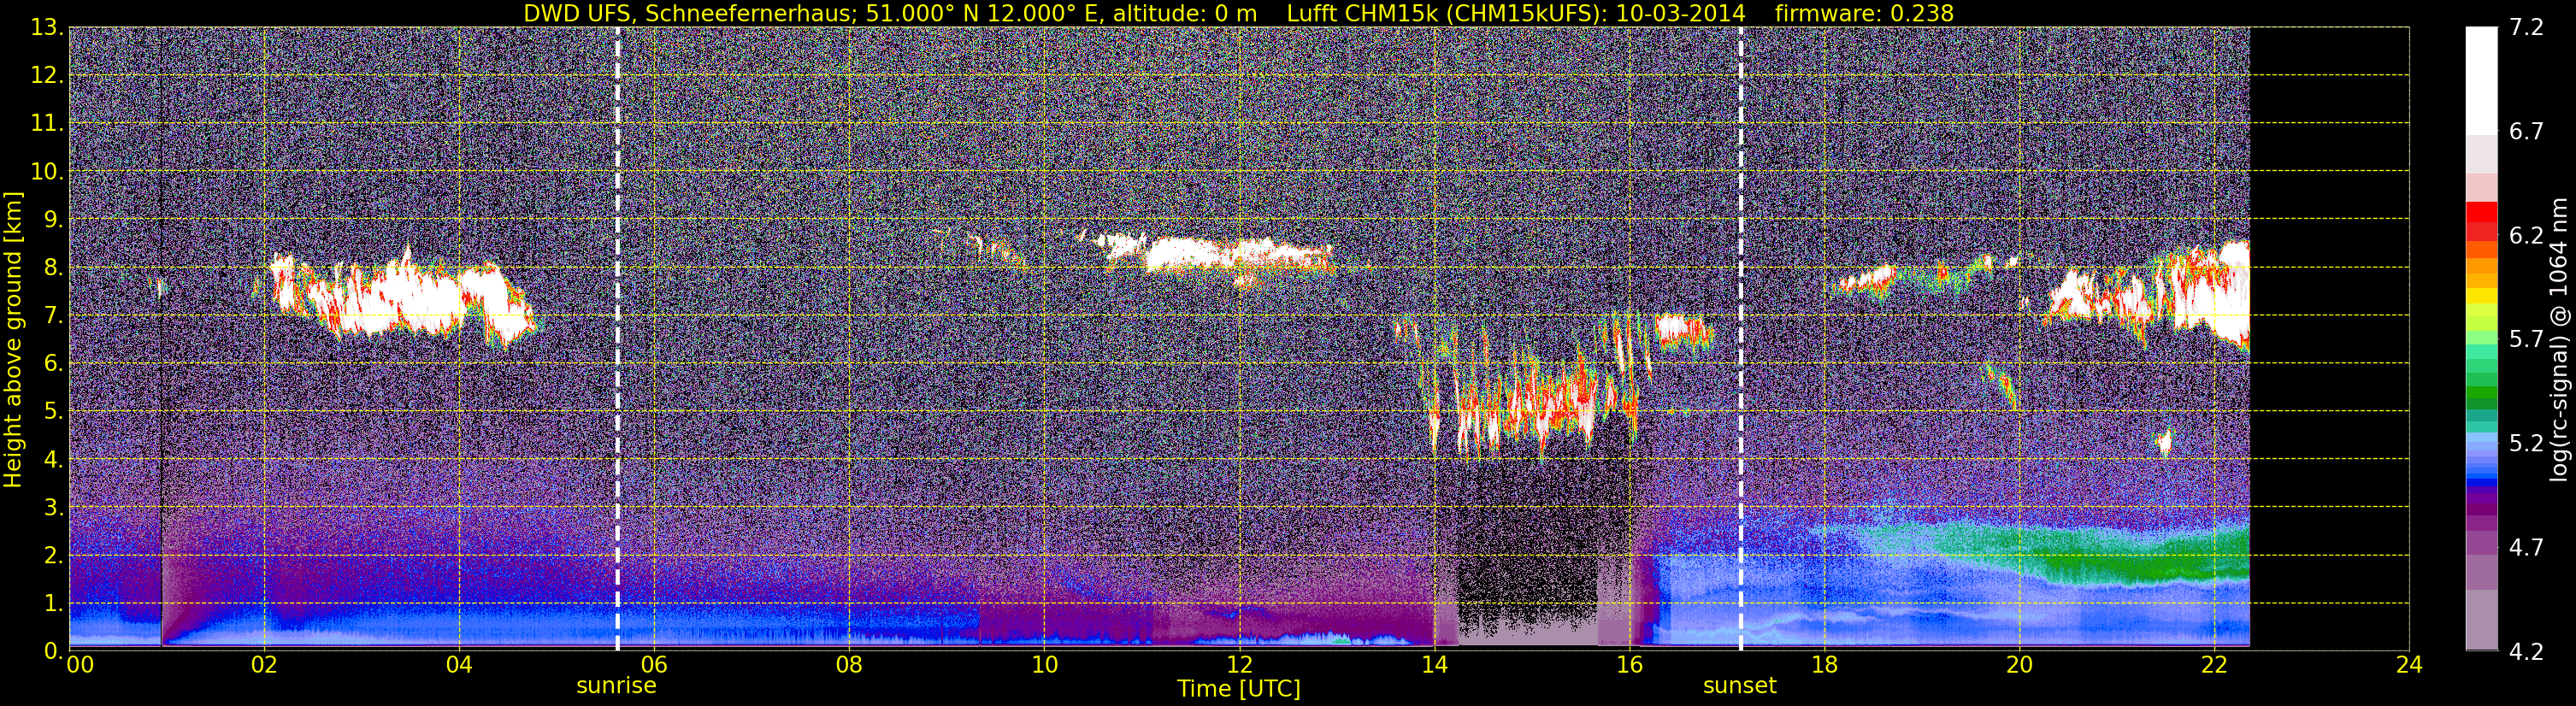Click the 'Height above ground [km]' axis title

[x=13, y=340]
